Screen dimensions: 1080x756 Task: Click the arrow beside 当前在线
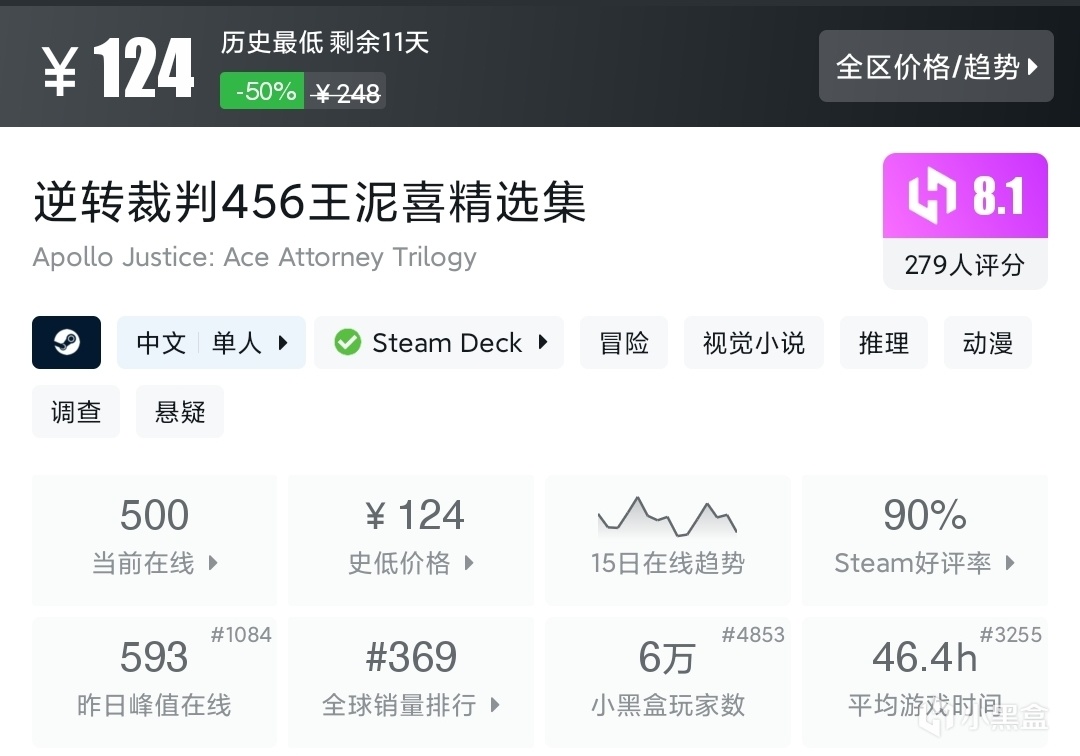coord(213,563)
